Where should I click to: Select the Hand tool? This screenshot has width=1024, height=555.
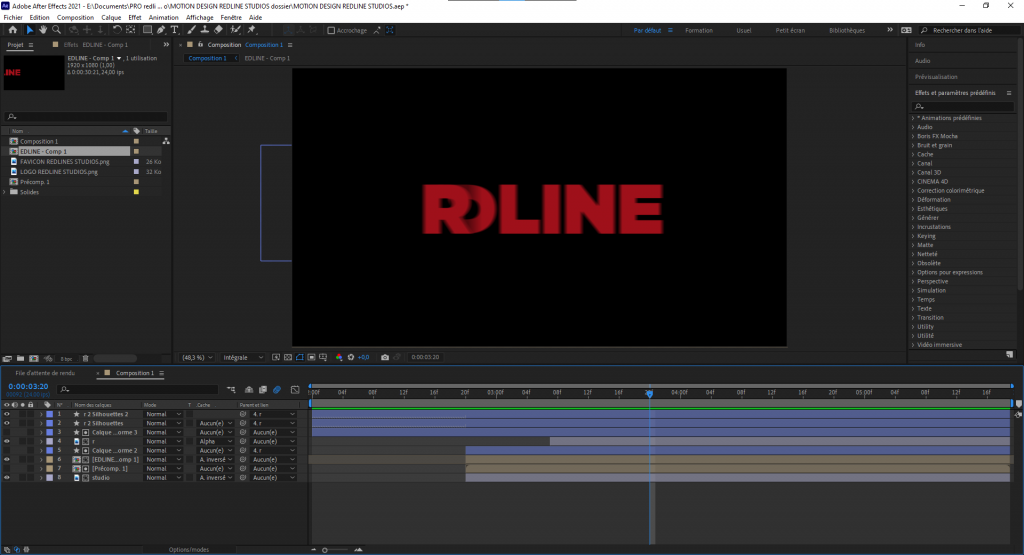[42, 30]
